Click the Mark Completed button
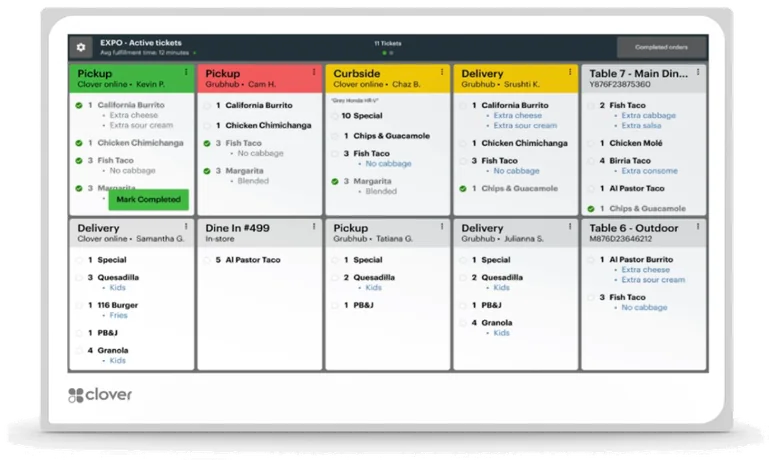The image size is (769, 460). click(x=149, y=200)
